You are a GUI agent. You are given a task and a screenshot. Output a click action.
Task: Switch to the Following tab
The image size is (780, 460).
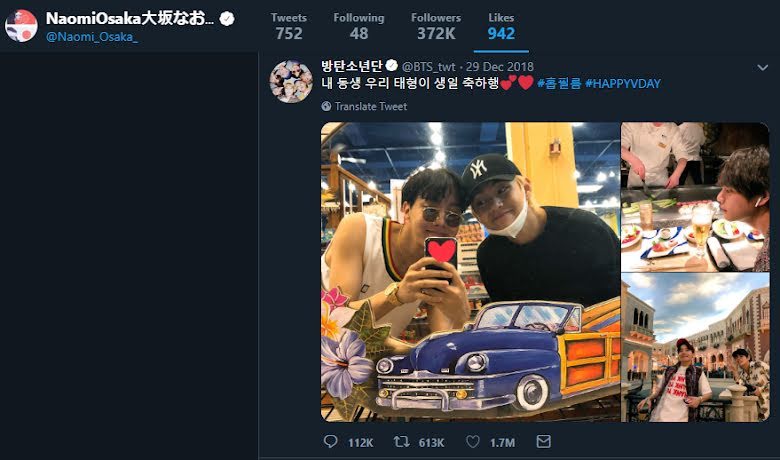[359, 26]
